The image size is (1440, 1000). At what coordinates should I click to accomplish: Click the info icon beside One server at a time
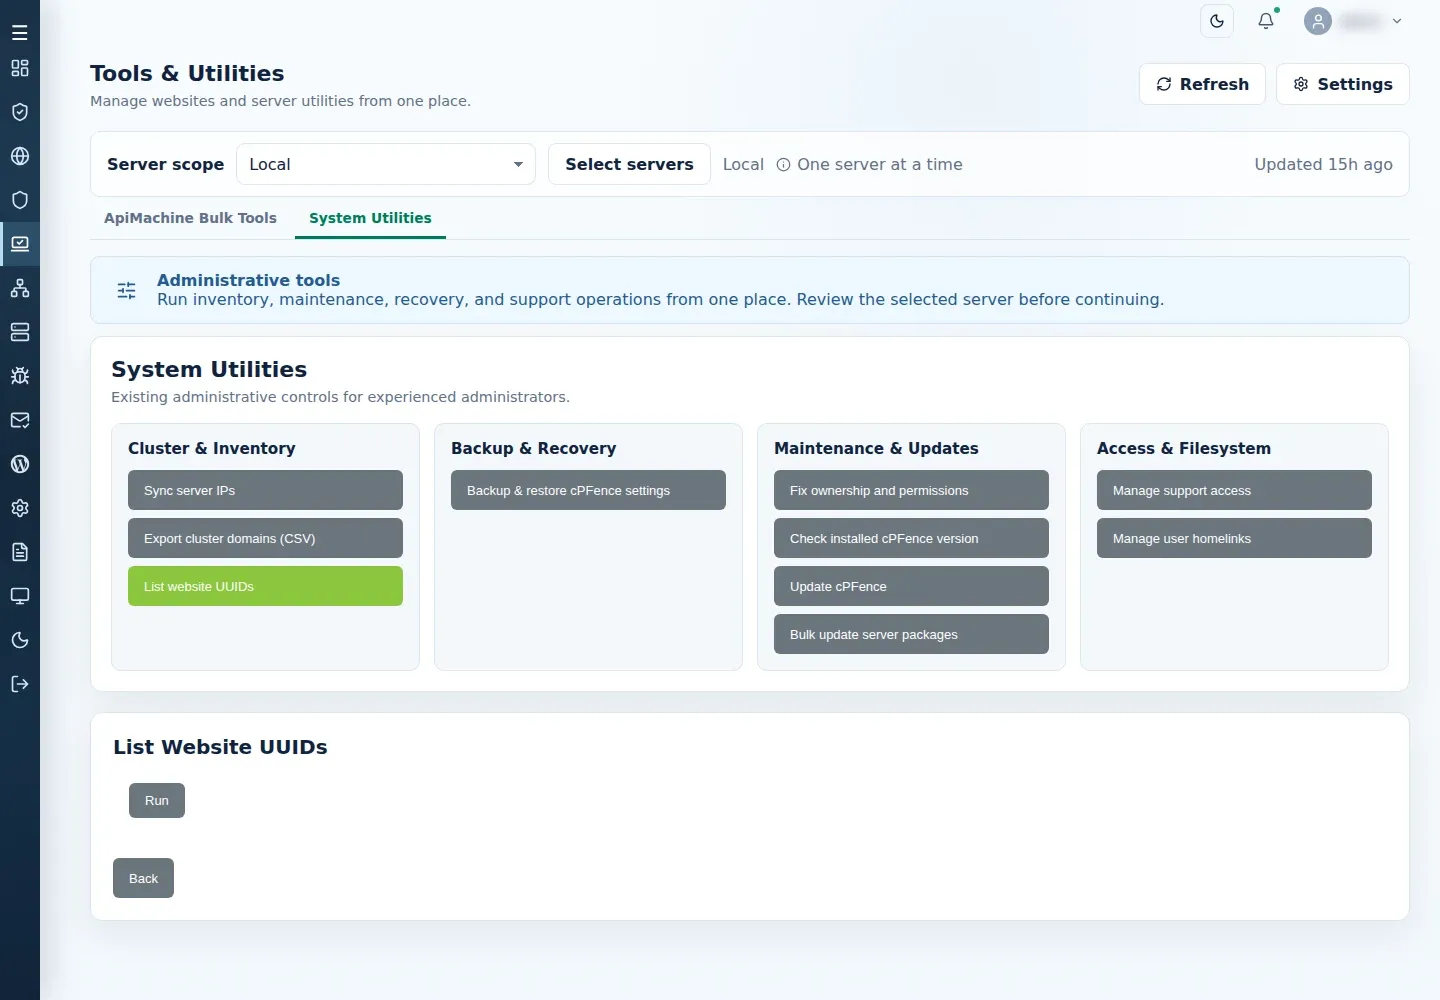click(x=784, y=165)
